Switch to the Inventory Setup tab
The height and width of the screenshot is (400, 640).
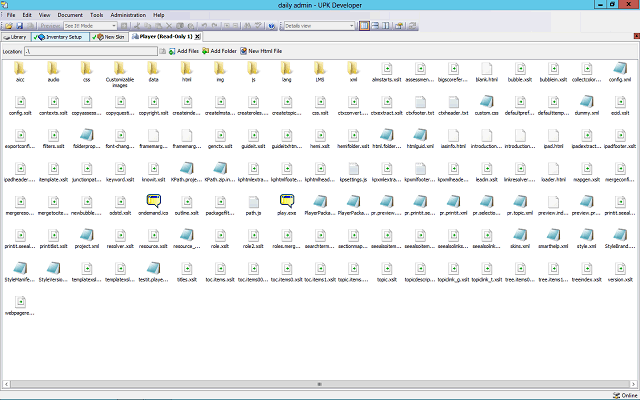point(59,36)
